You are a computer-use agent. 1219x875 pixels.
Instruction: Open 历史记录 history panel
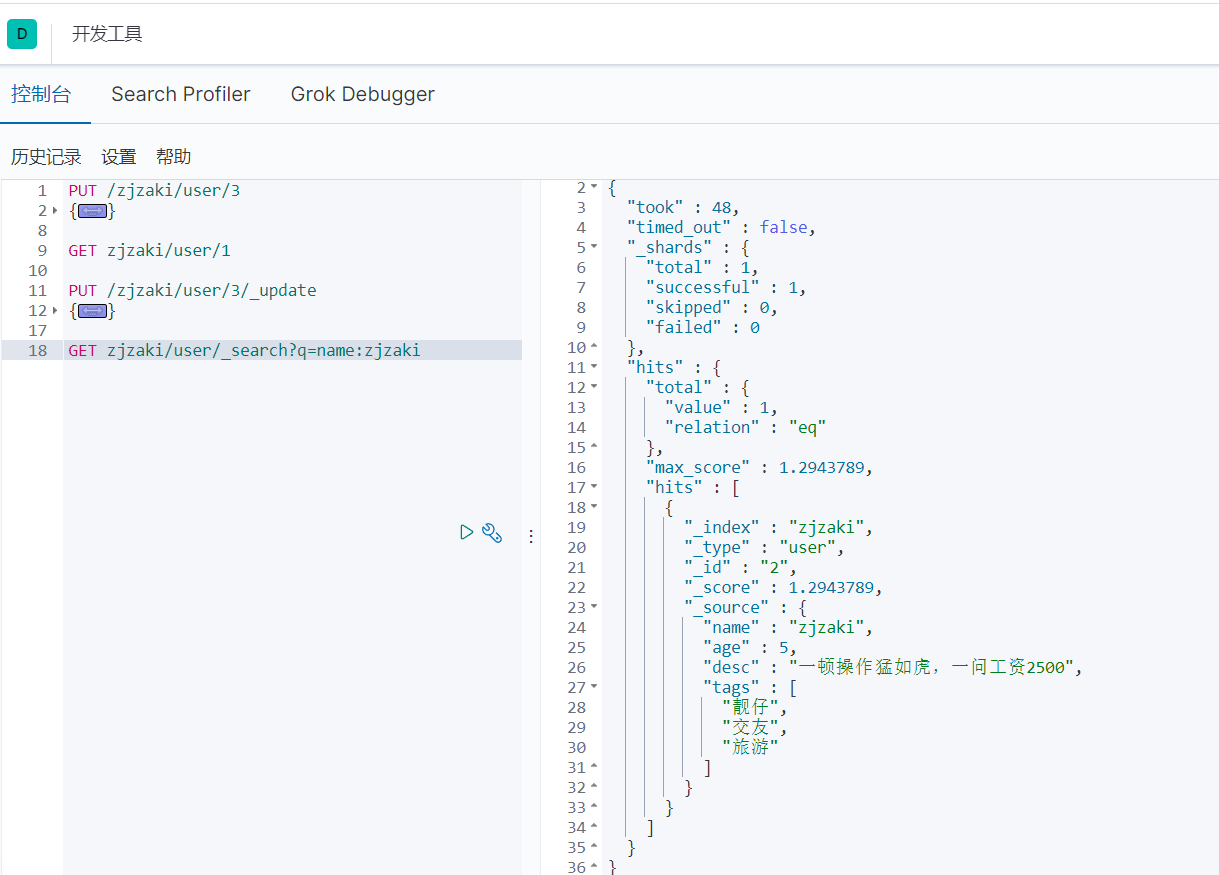[46, 157]
